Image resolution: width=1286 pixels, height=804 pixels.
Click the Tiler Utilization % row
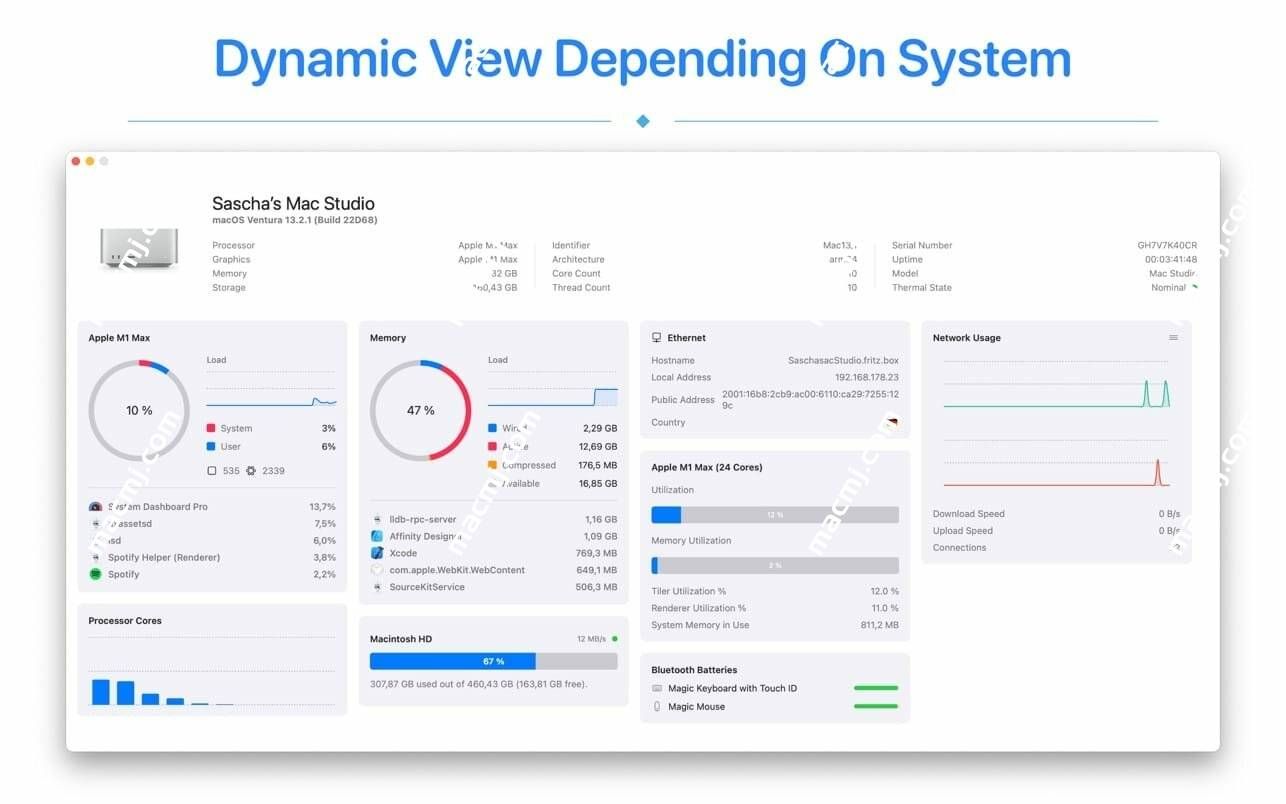[x=775, y=592]
